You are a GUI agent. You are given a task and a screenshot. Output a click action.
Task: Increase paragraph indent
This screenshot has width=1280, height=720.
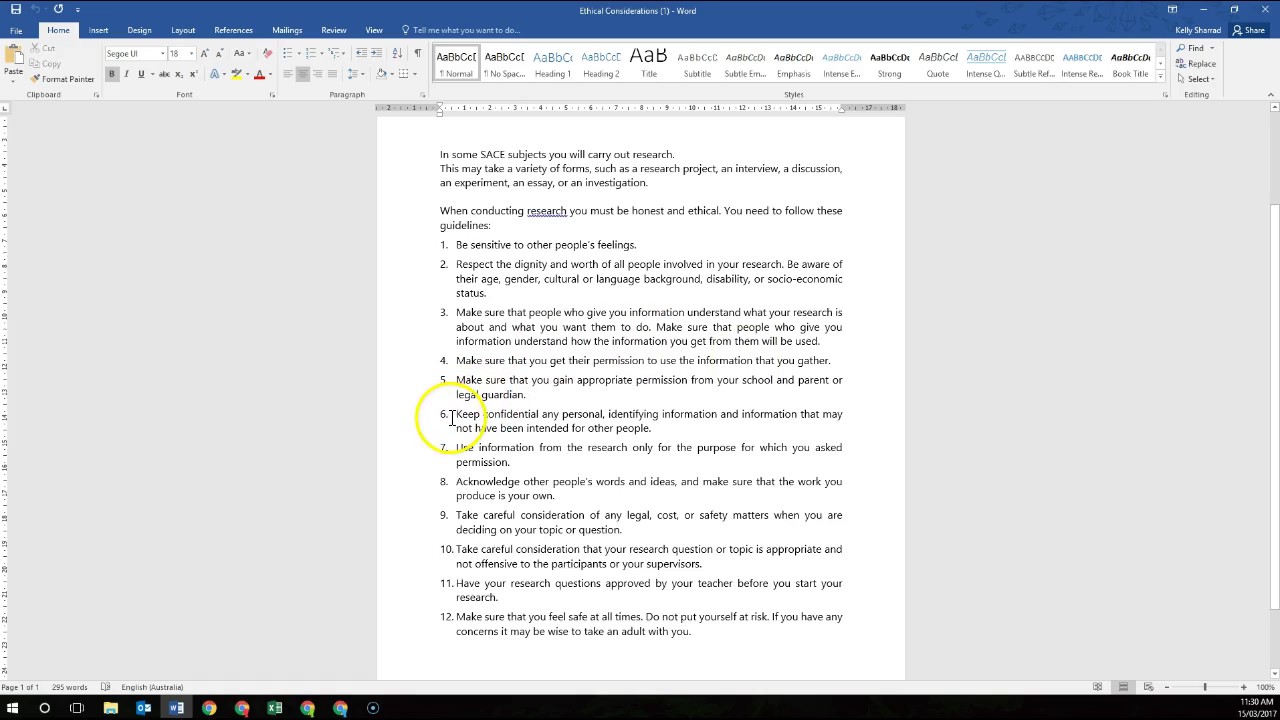coord(375,53)
